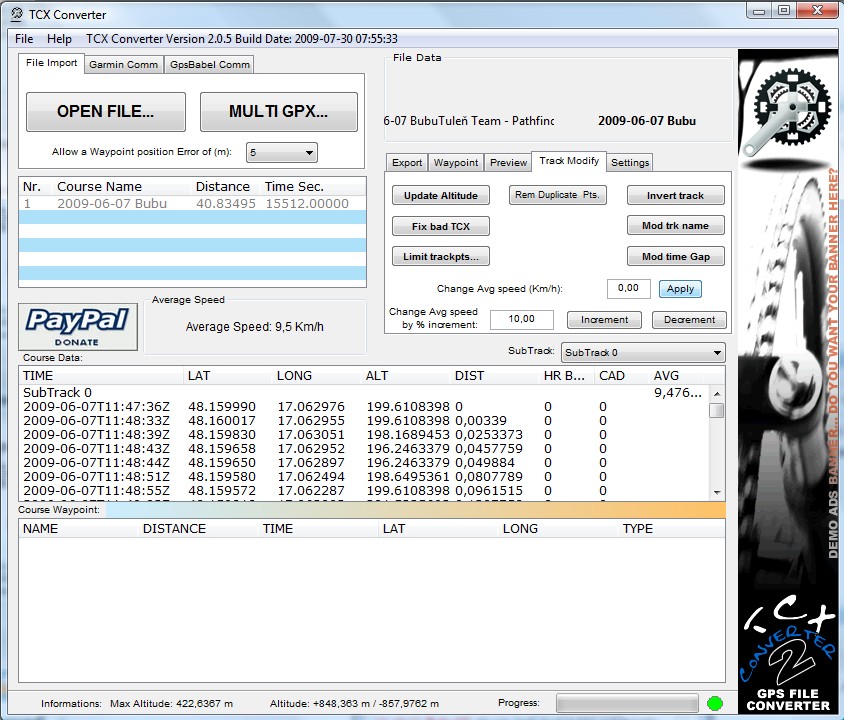Click the Invert track button

675,195
